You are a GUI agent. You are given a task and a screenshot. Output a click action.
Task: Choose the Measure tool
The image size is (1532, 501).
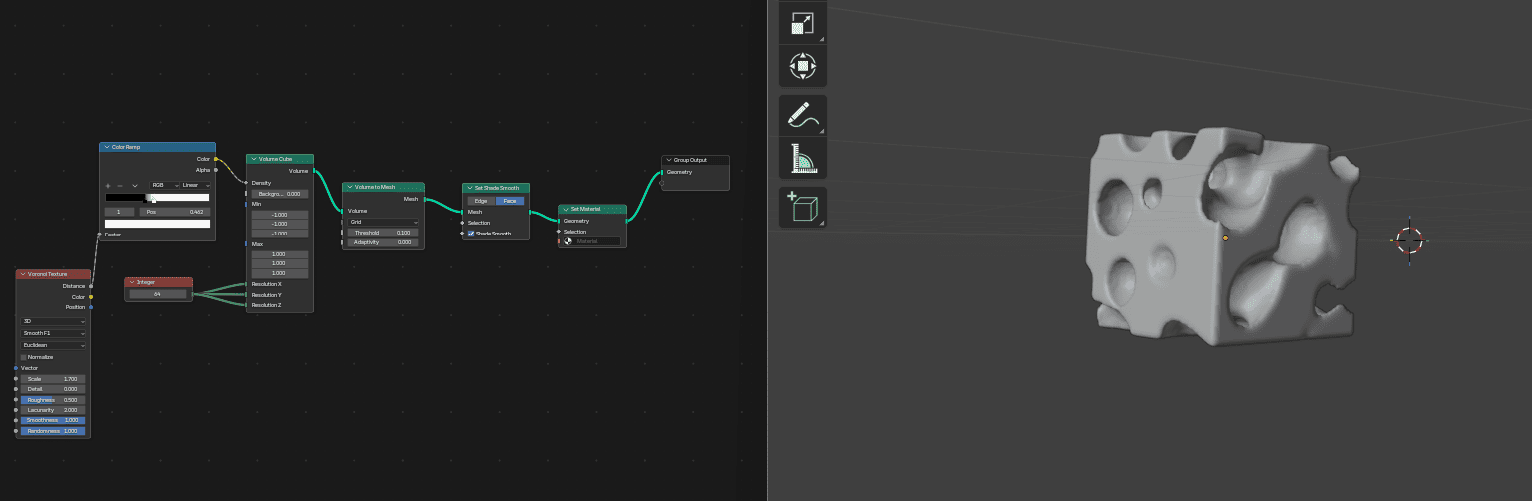pos(802,158)
